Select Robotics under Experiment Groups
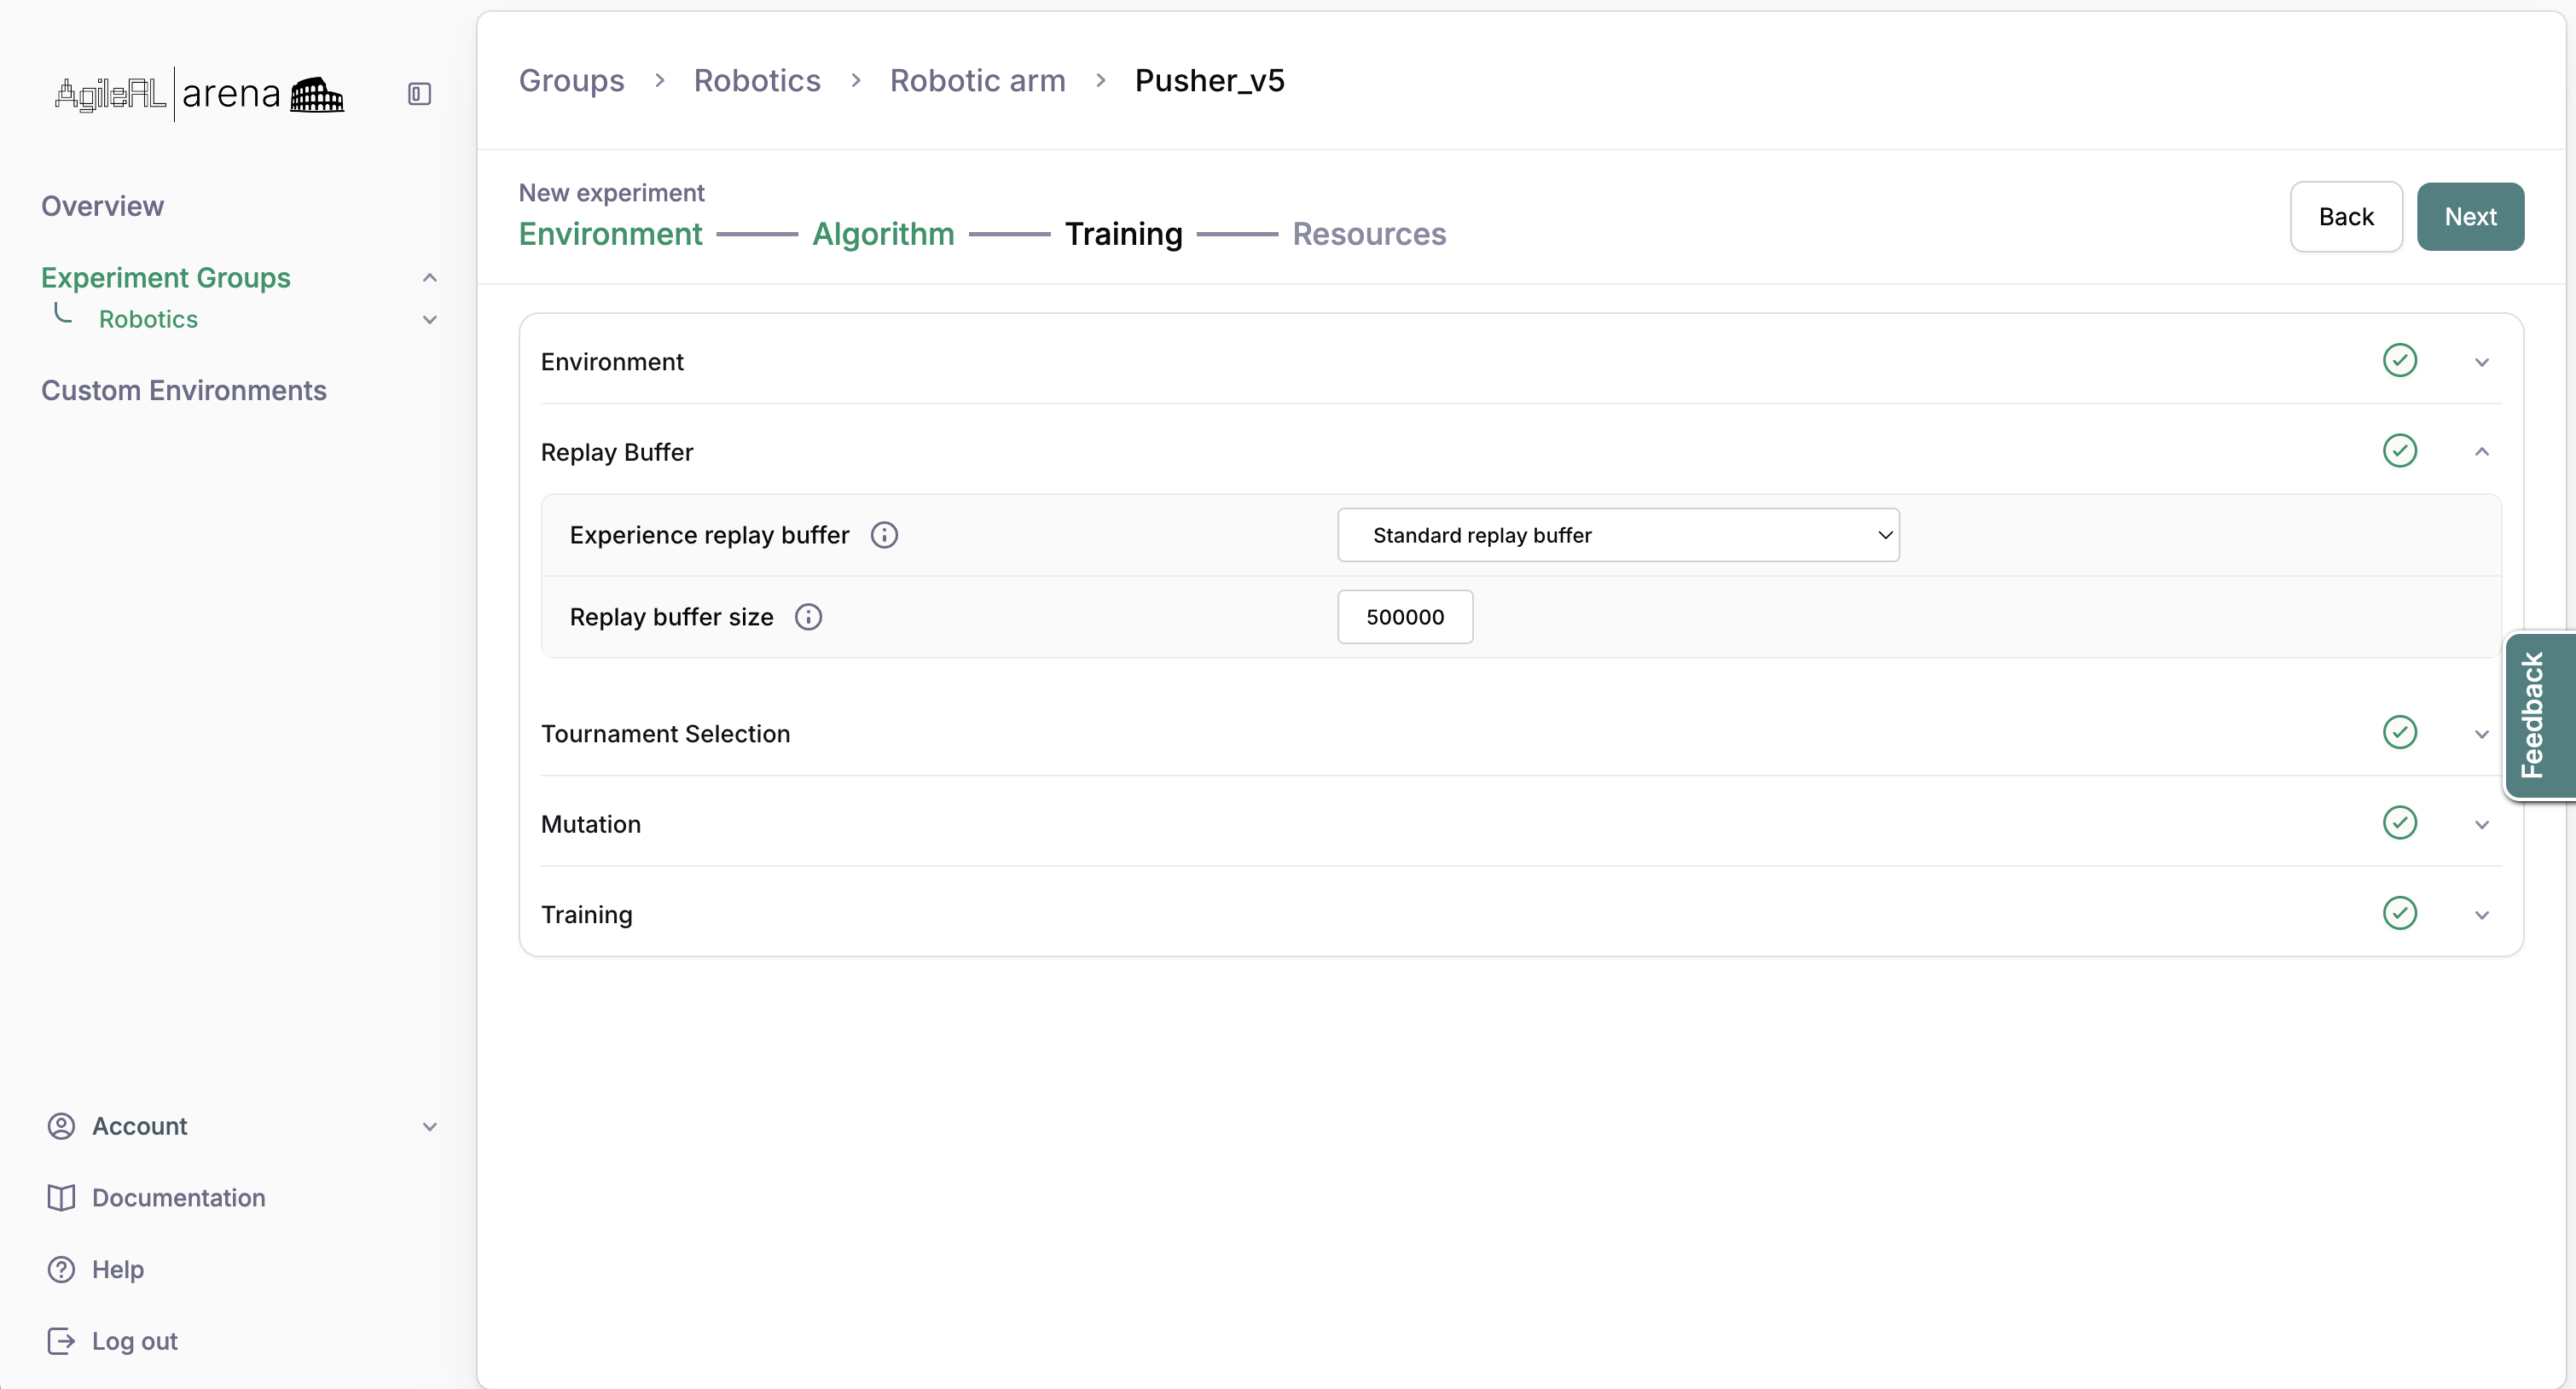The width and height of the screenshot is (2576, 1389). (x=148, y=319)
